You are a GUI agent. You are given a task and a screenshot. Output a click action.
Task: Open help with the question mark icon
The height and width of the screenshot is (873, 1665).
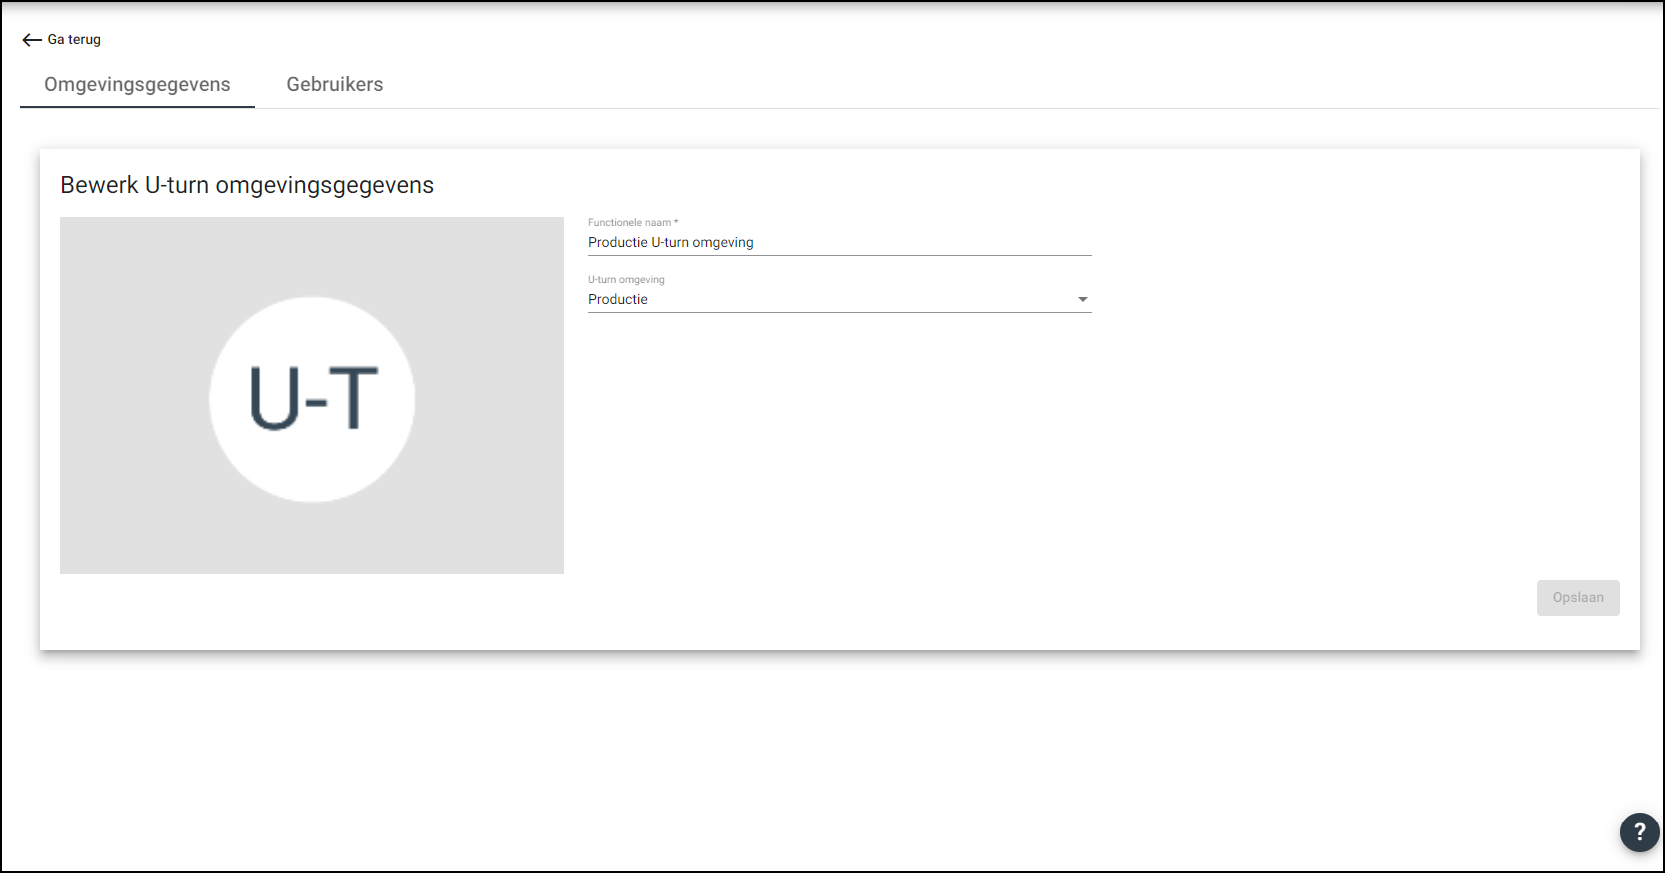[x=1639, y=832]
